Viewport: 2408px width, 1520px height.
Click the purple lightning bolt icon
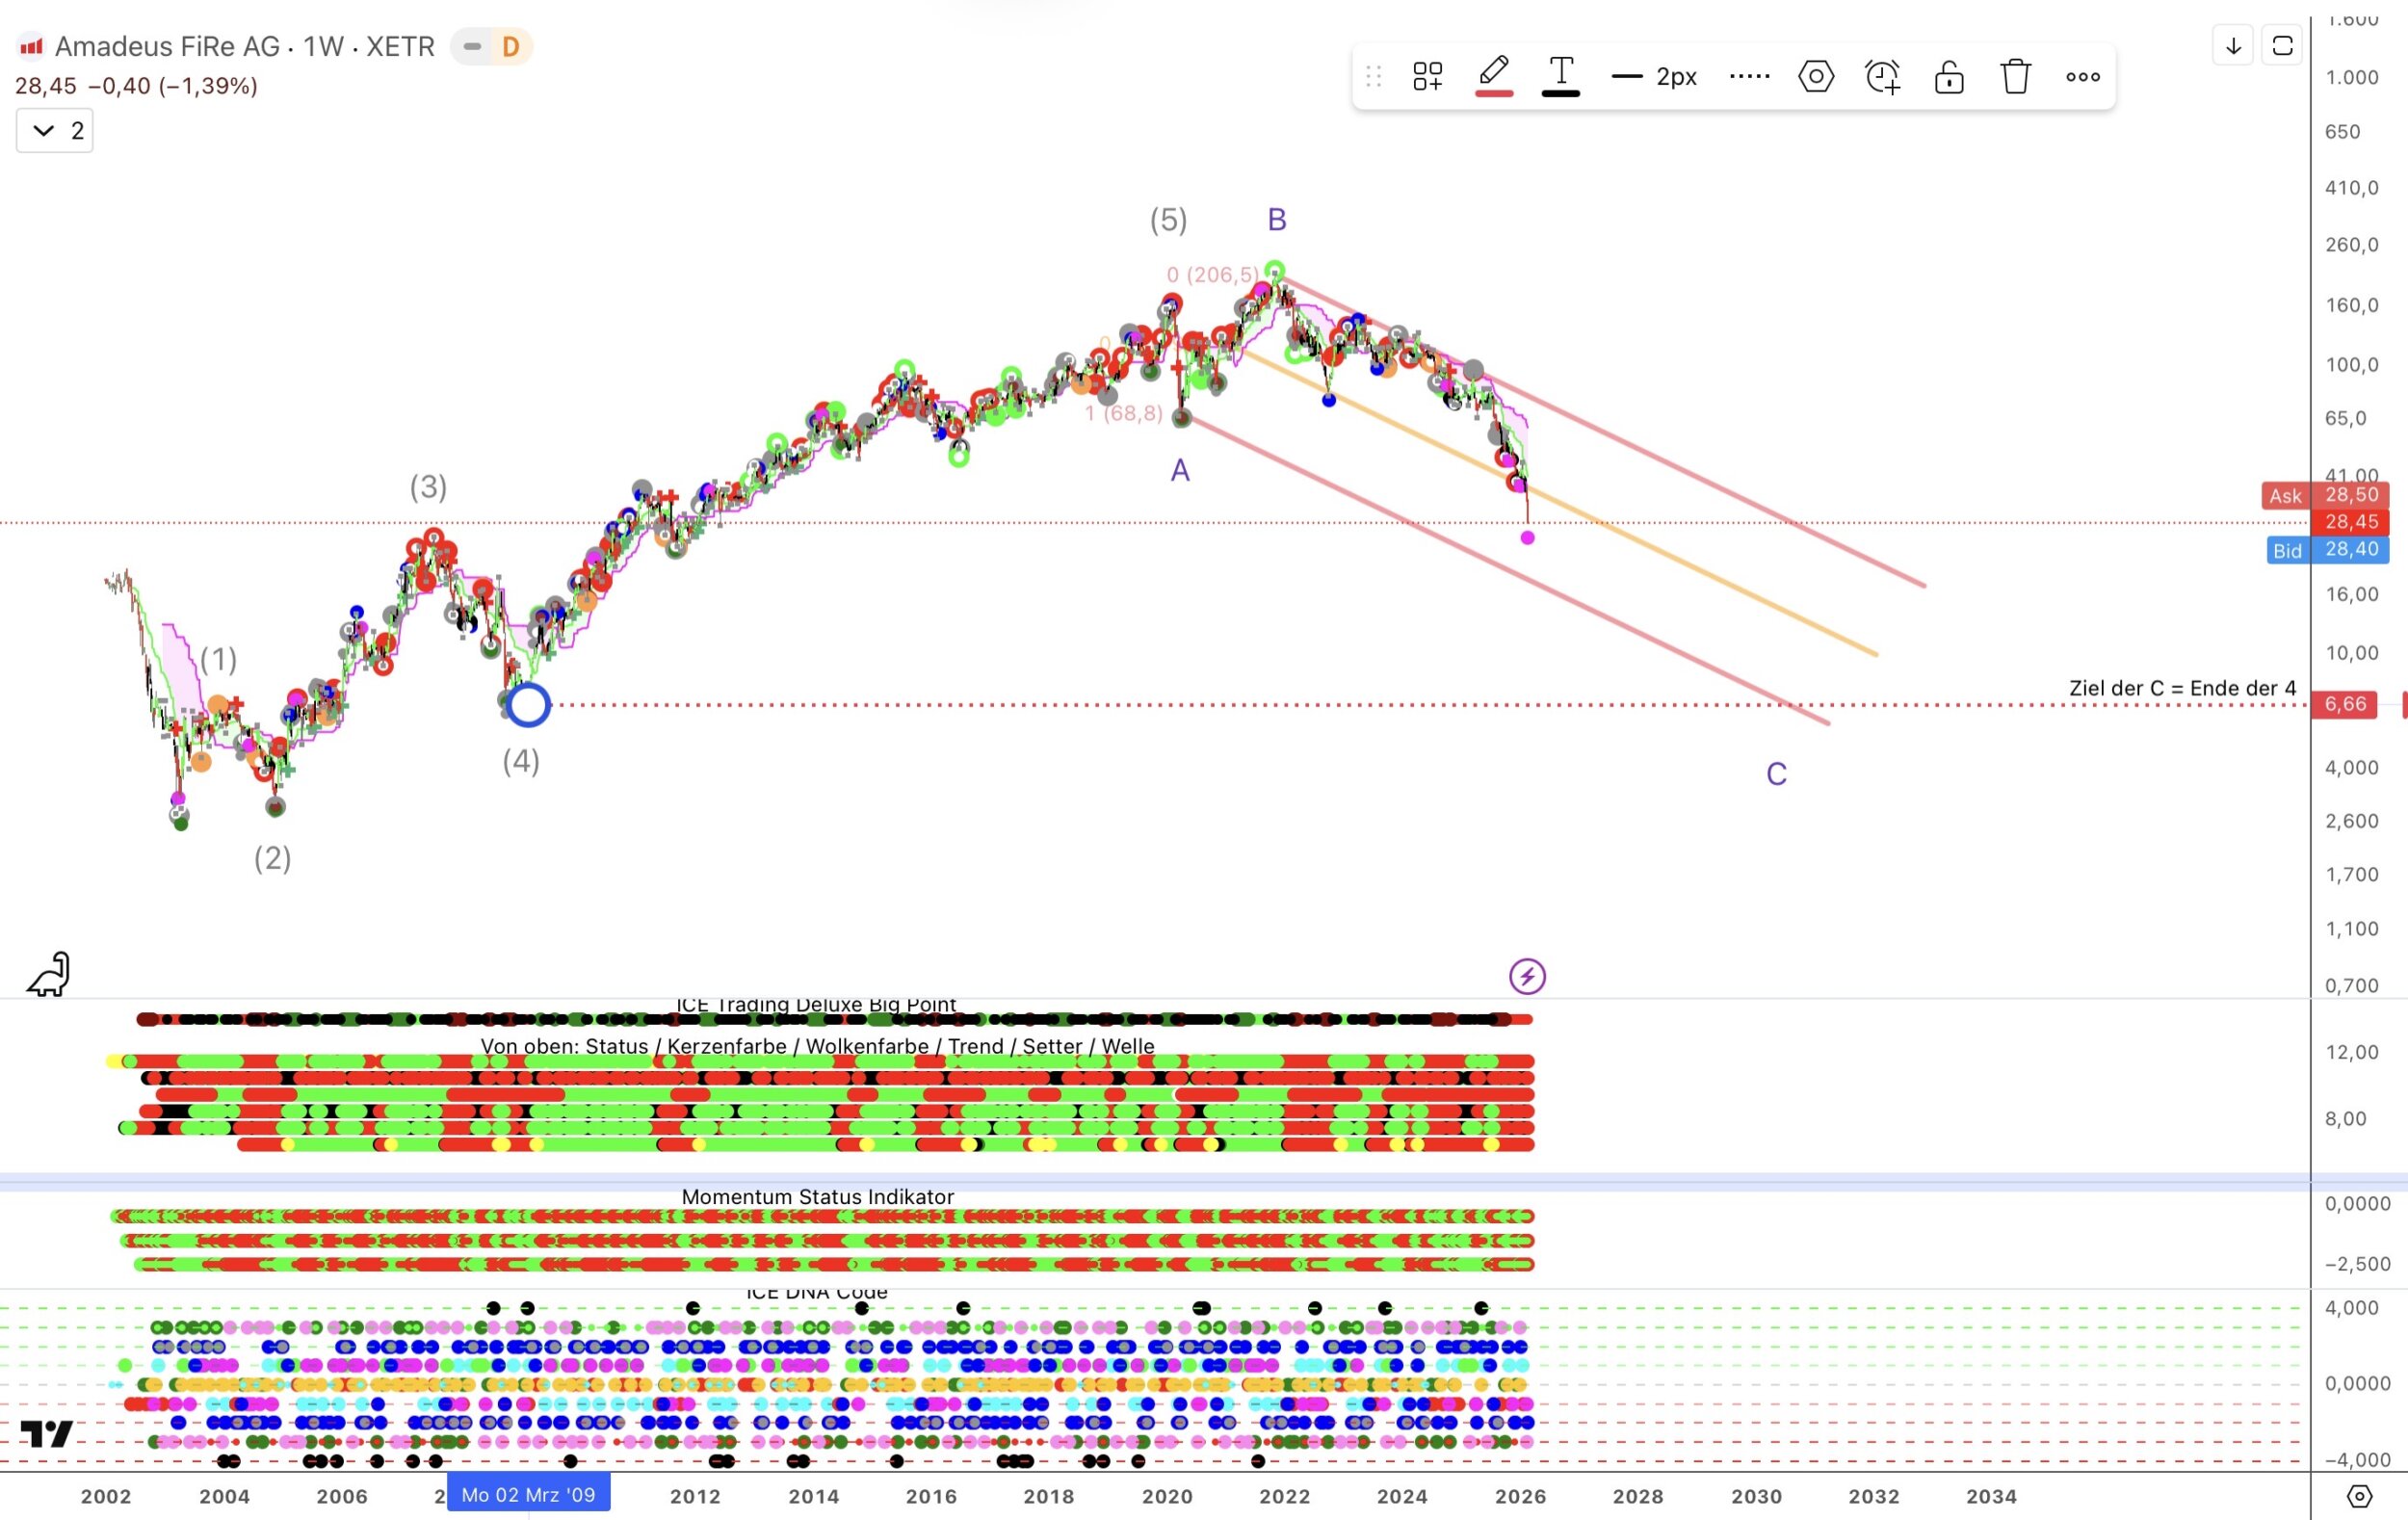pyautogui.click(x=1527, y=976)
